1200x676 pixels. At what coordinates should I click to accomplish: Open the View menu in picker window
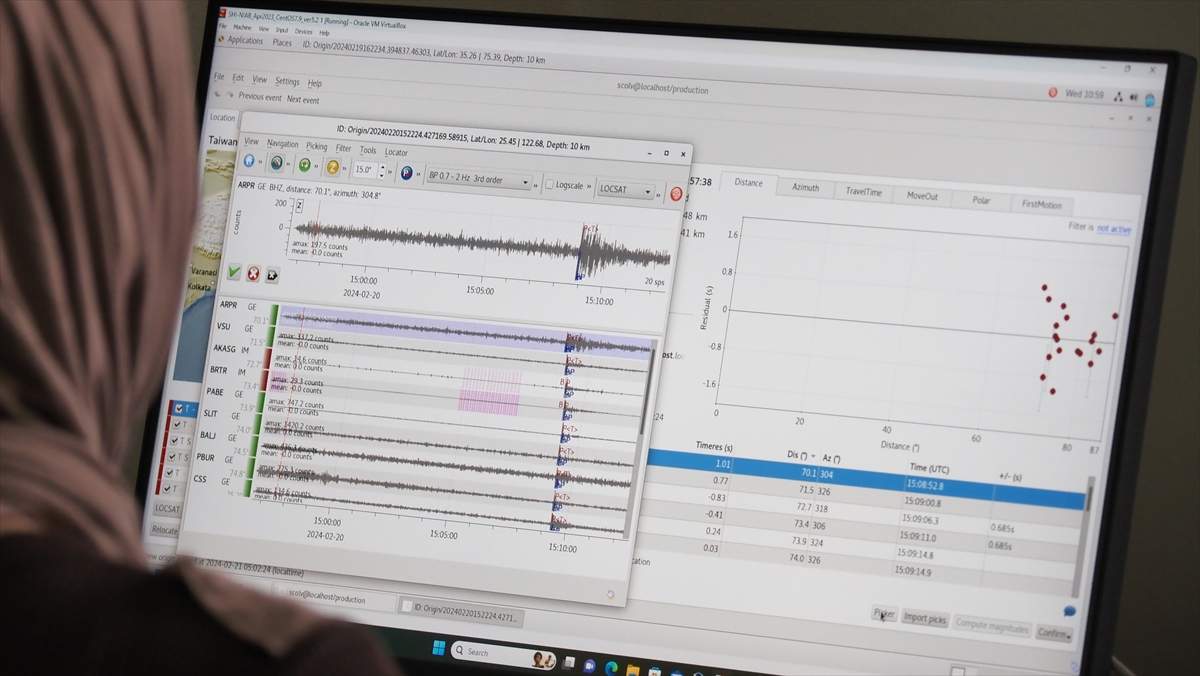251,142
